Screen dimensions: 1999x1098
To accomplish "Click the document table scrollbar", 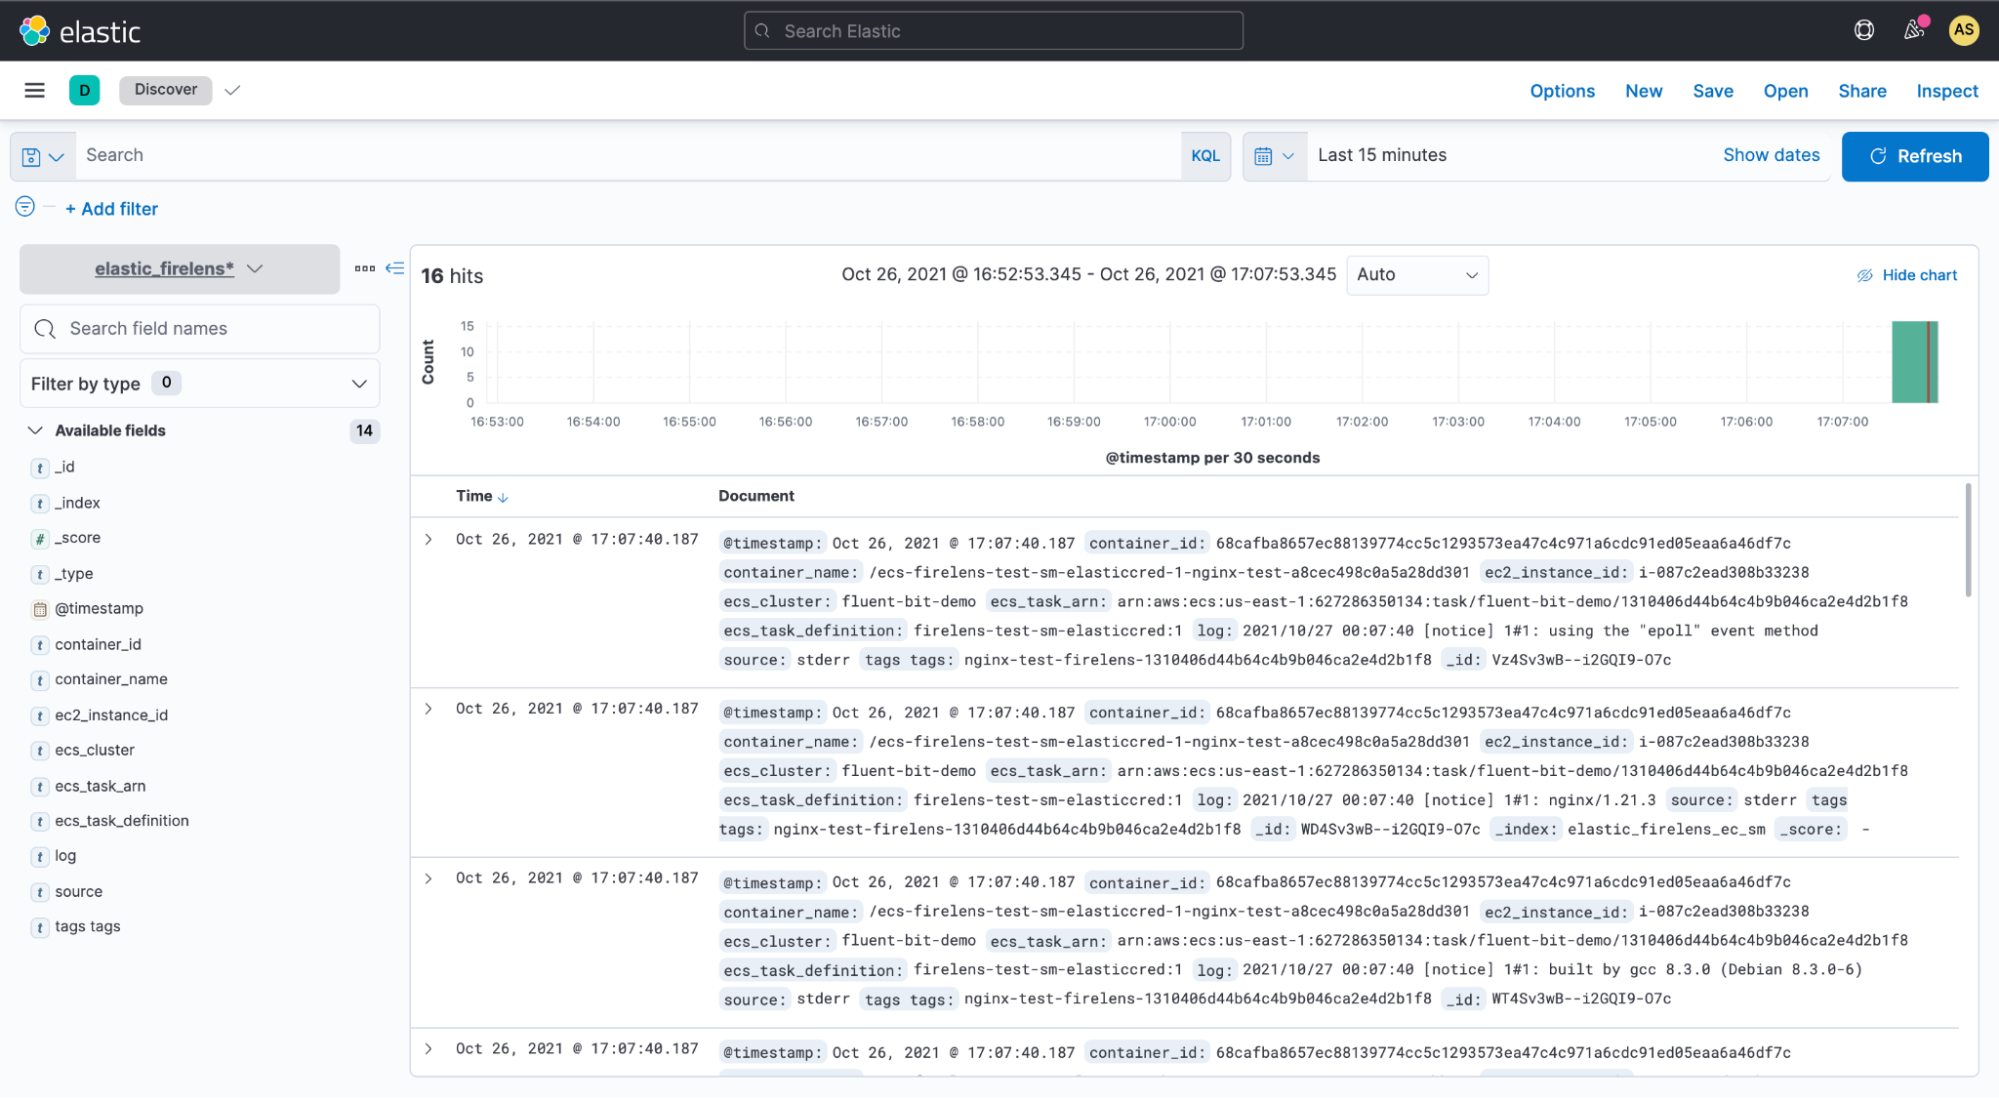I will point(1968,540).
